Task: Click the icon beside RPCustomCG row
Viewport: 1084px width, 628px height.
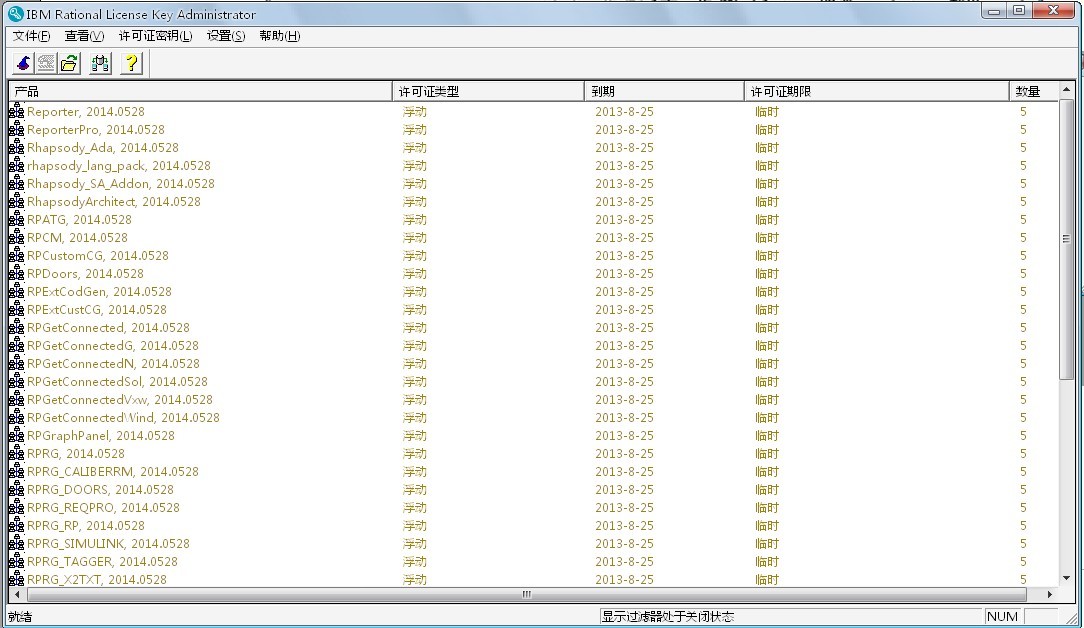Action: pyautogui.click(x=17, y=255)
